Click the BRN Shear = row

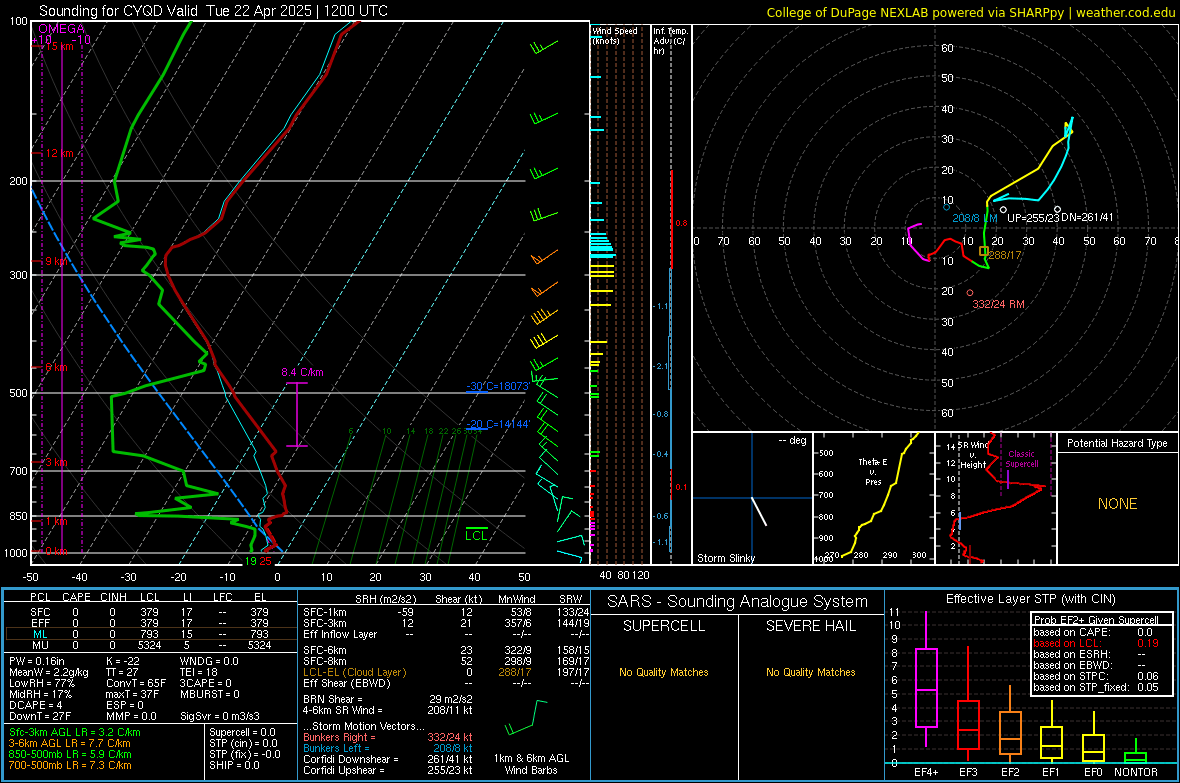pos(388,699)
